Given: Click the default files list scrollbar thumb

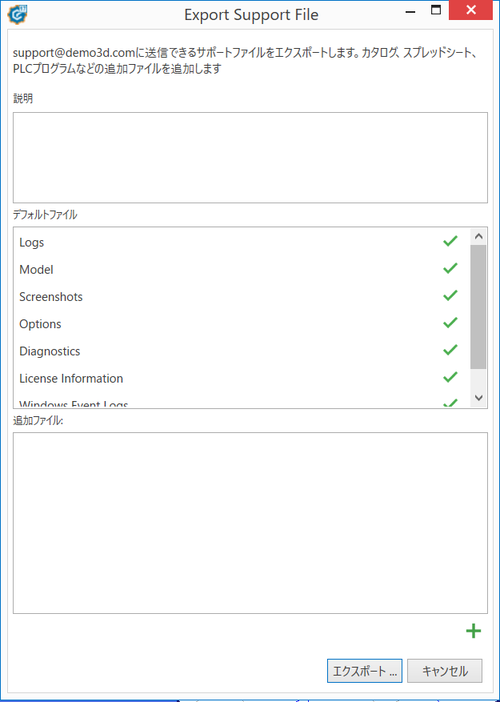Looking at the screenshot, I should coord(478,307).
